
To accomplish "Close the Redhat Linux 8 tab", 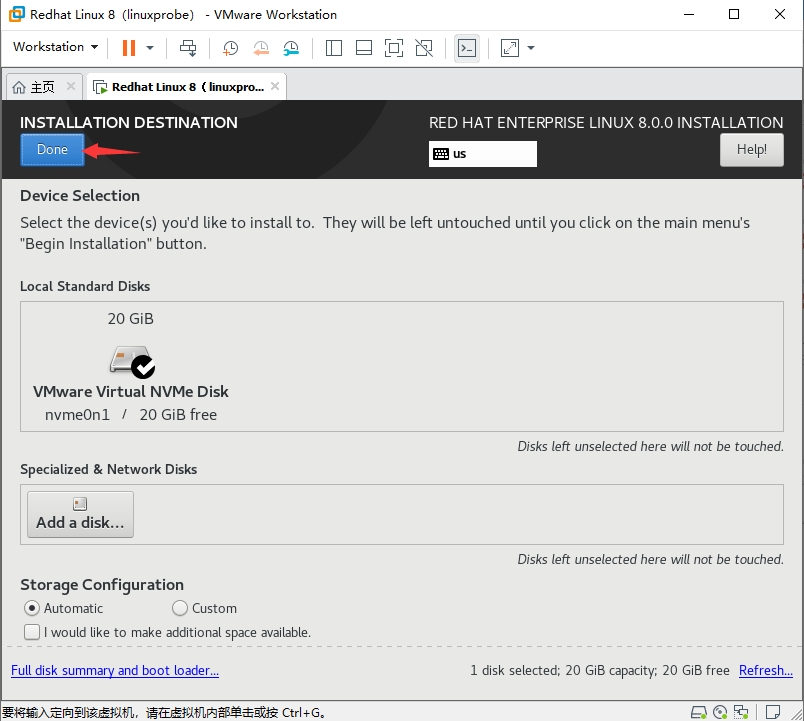I will (x=275, y=86).
